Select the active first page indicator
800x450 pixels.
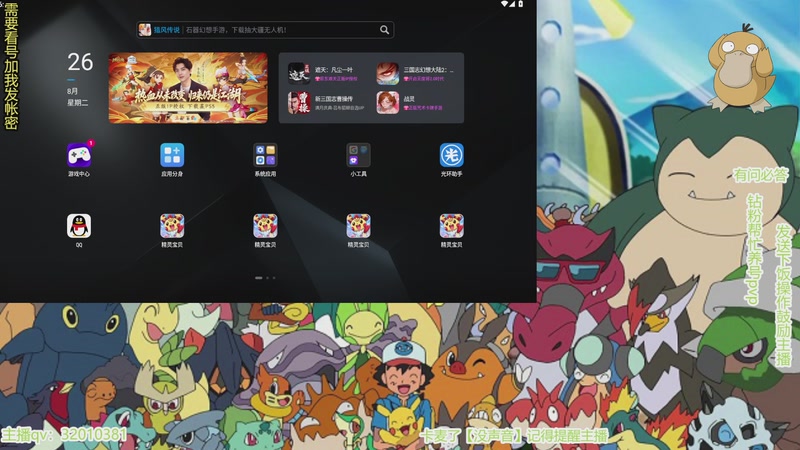[x=259, y=278]
